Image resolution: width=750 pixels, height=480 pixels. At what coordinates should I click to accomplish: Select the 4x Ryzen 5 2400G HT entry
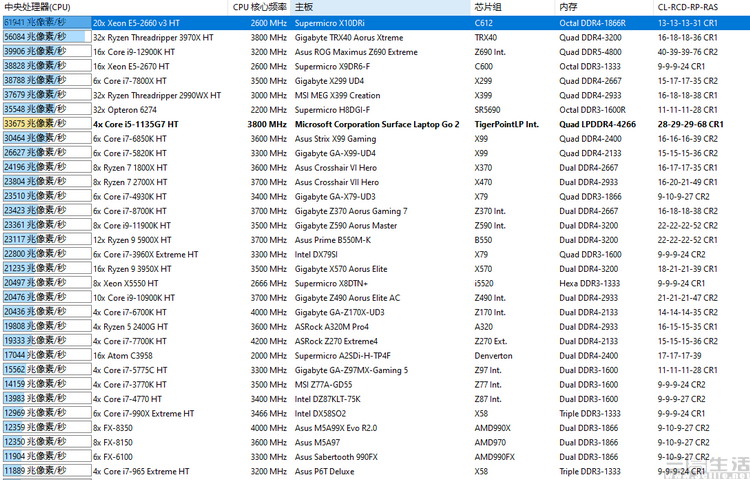click(130, 327)
